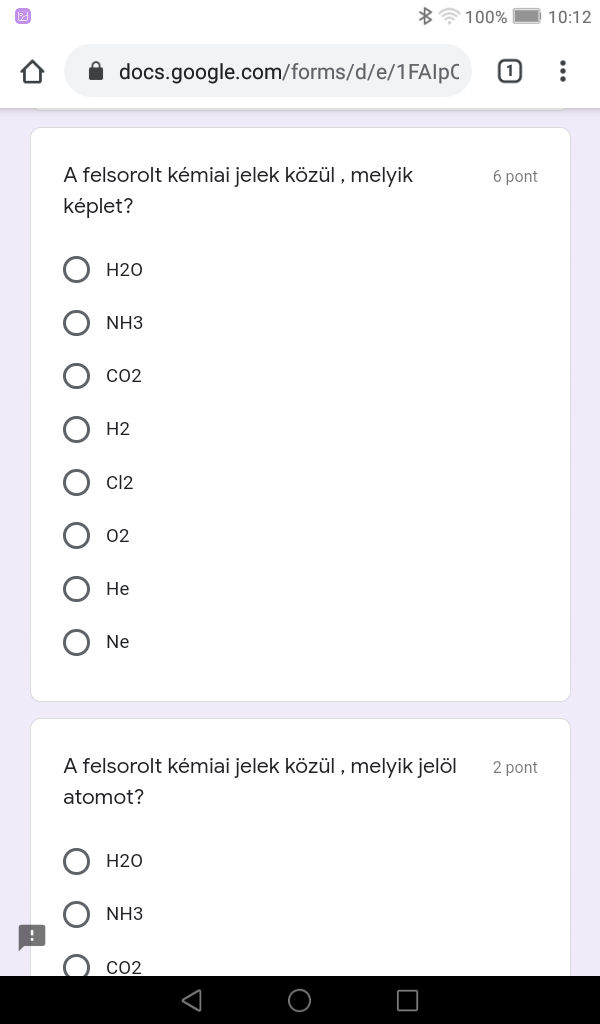This screenshot has width=600, height=1024.
Task: Select NH3 in the képlet question
Action: 77,323
